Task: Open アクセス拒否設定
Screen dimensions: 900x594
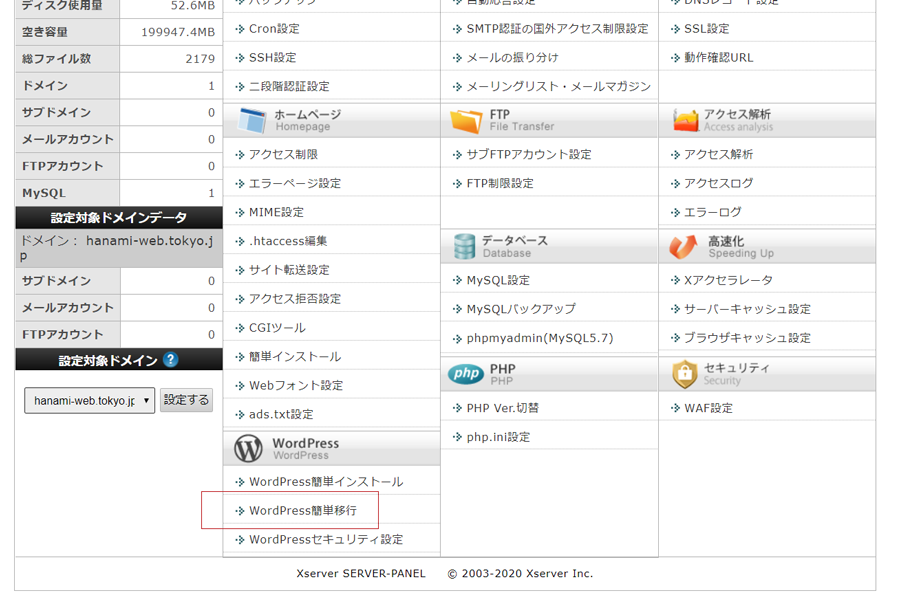Action: [x=295, y=298]
